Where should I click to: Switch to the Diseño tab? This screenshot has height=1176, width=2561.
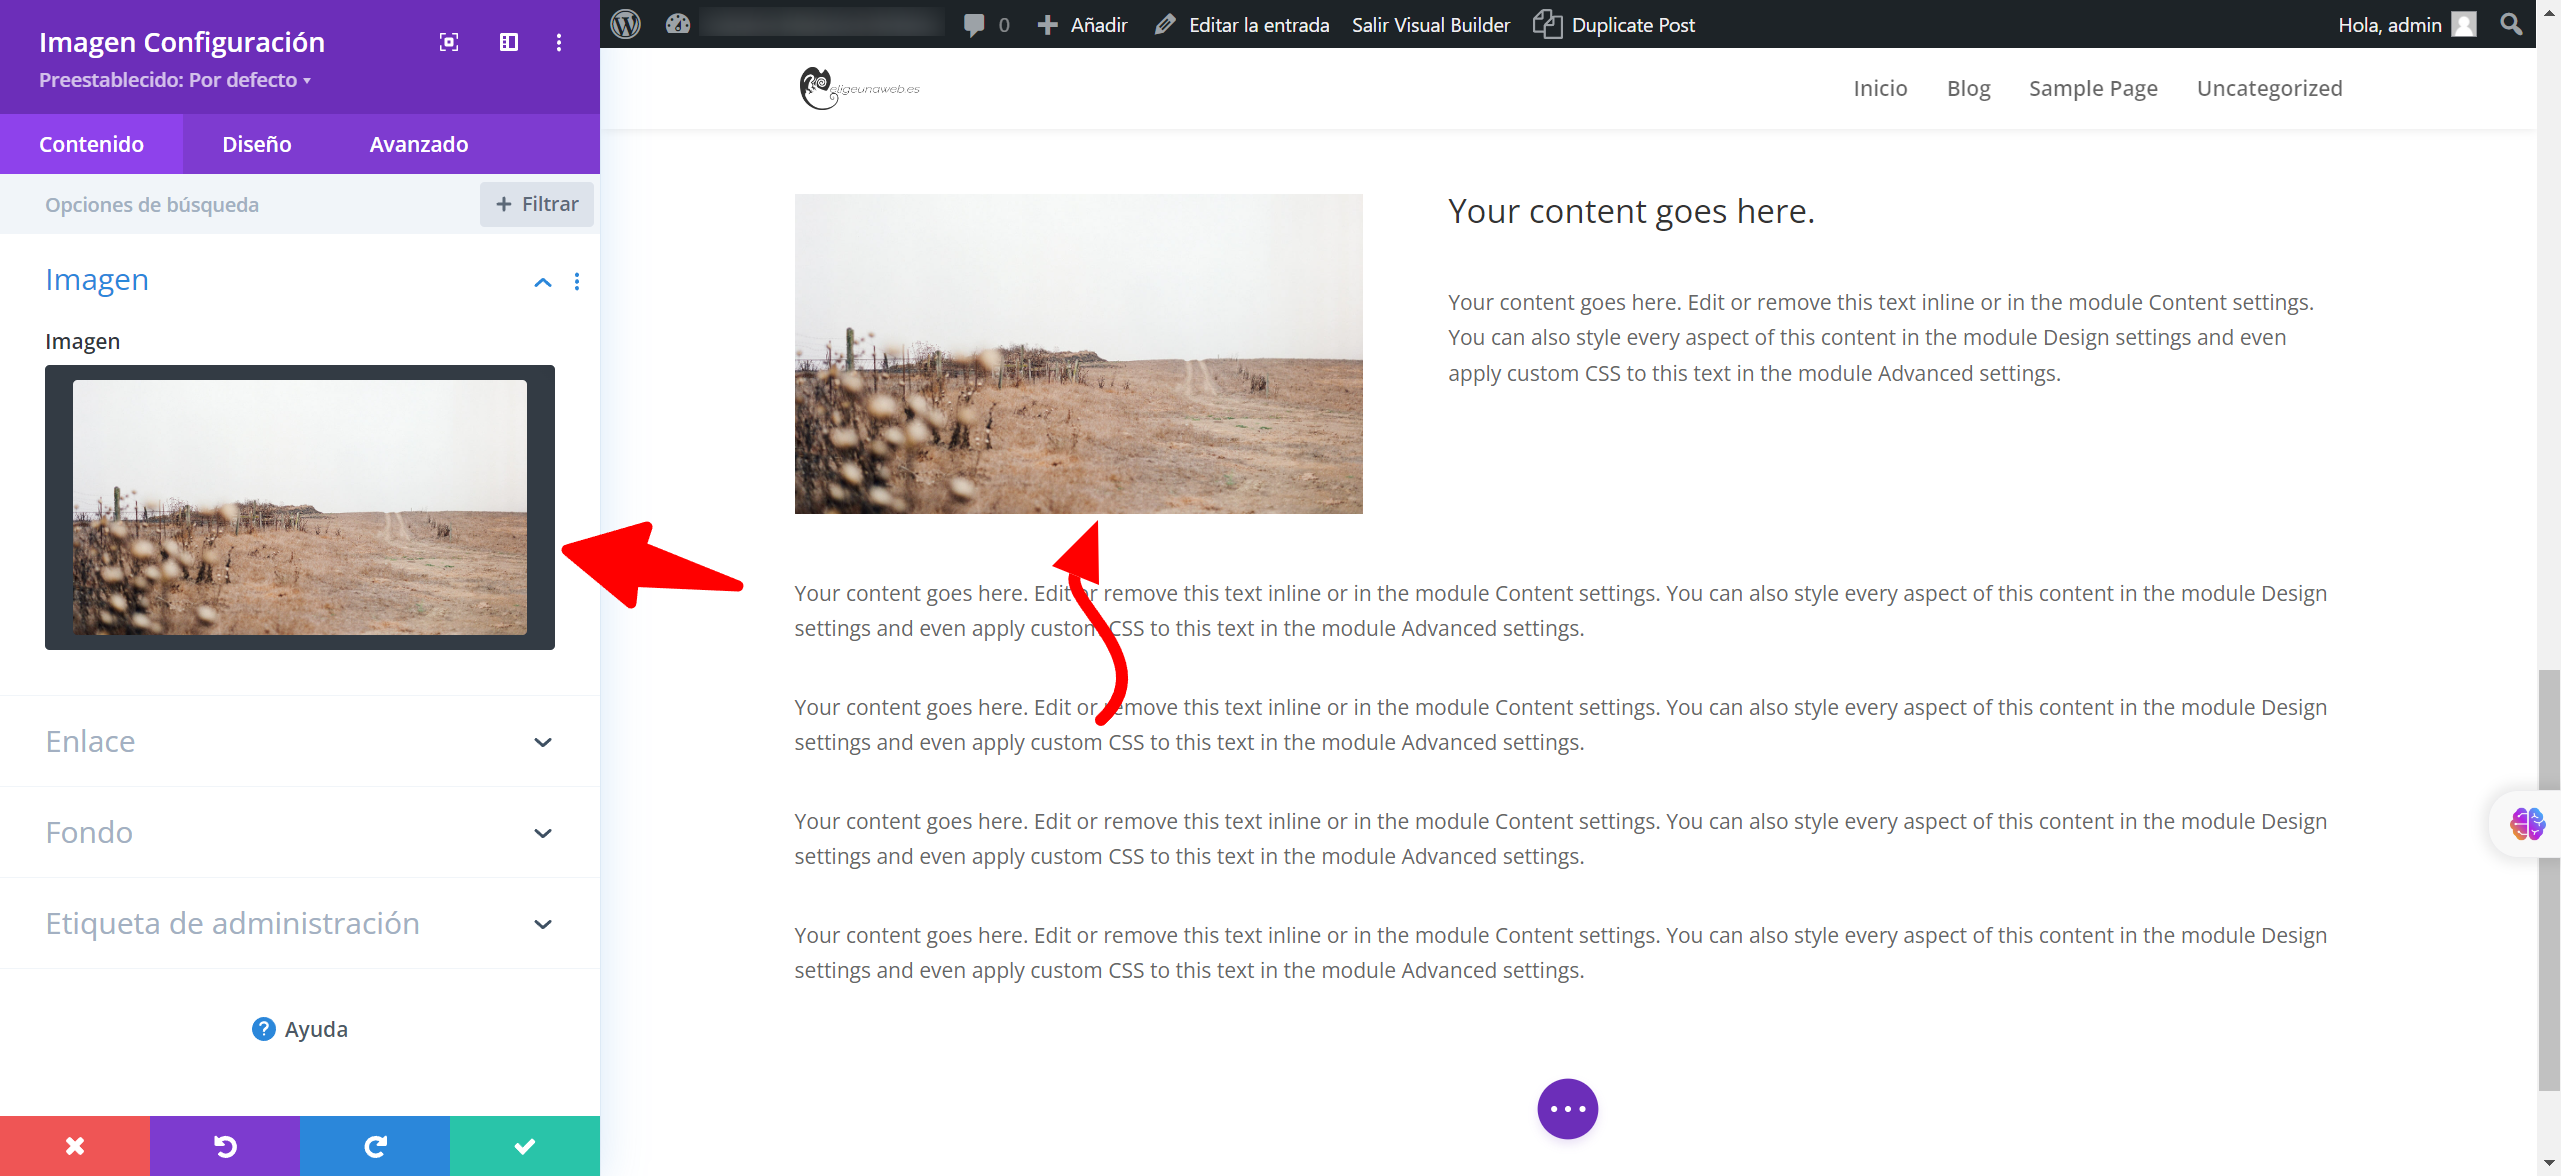(x=257, y=144)
